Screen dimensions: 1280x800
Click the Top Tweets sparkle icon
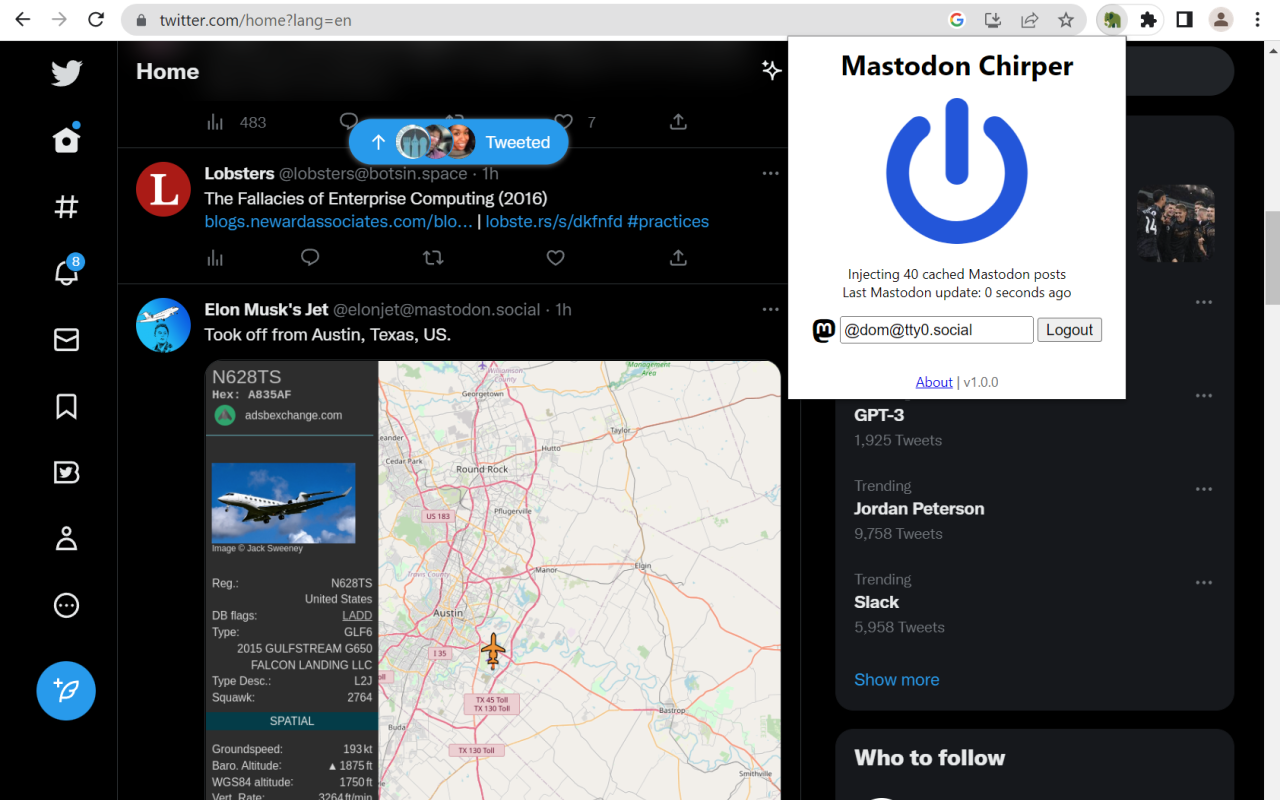pyautogui.click(x=771, y=70)
